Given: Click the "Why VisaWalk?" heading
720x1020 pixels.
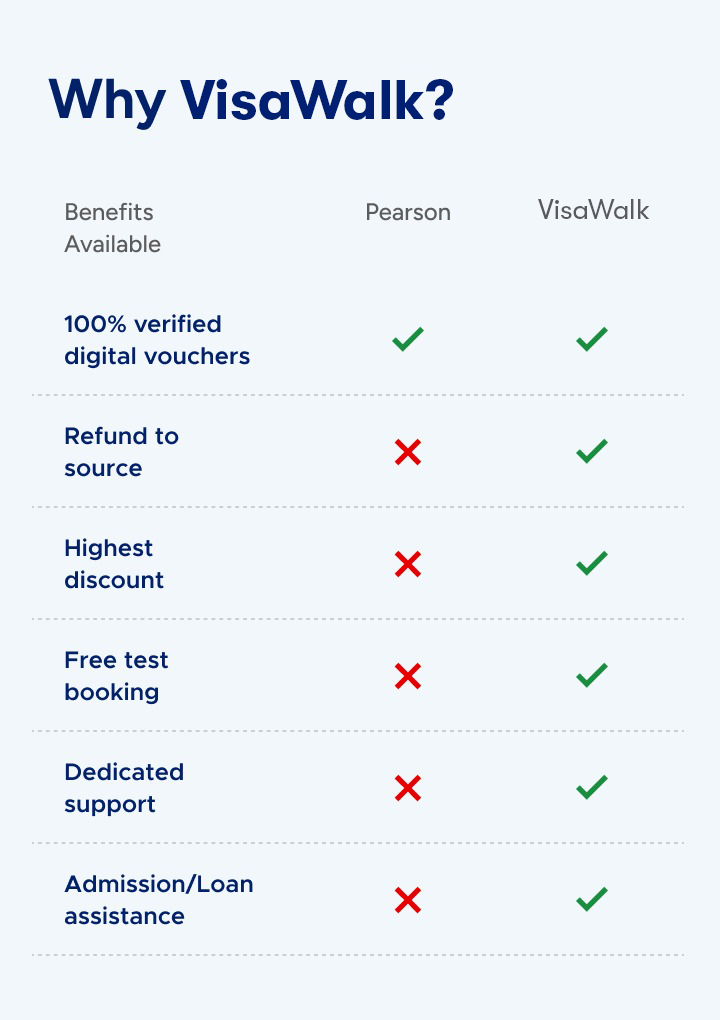Looking at the screenshot, I should click(251, 100).
